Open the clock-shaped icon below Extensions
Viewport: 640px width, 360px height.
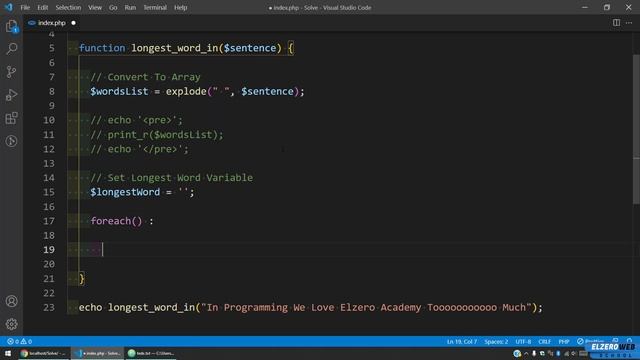(x=11, y=141)
